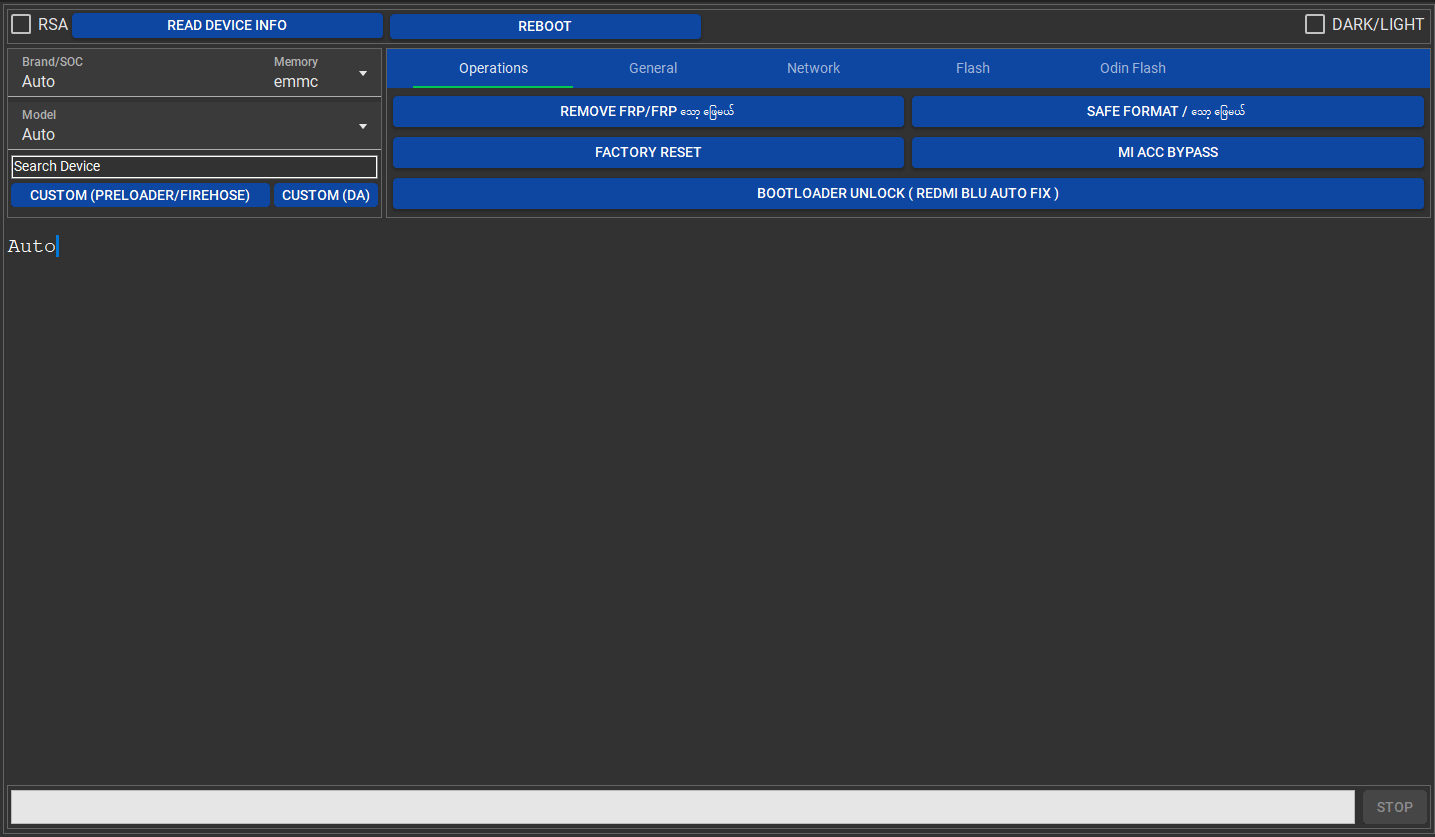
Task: Click the Search Device input field
Action: click(x=193, y=166)
